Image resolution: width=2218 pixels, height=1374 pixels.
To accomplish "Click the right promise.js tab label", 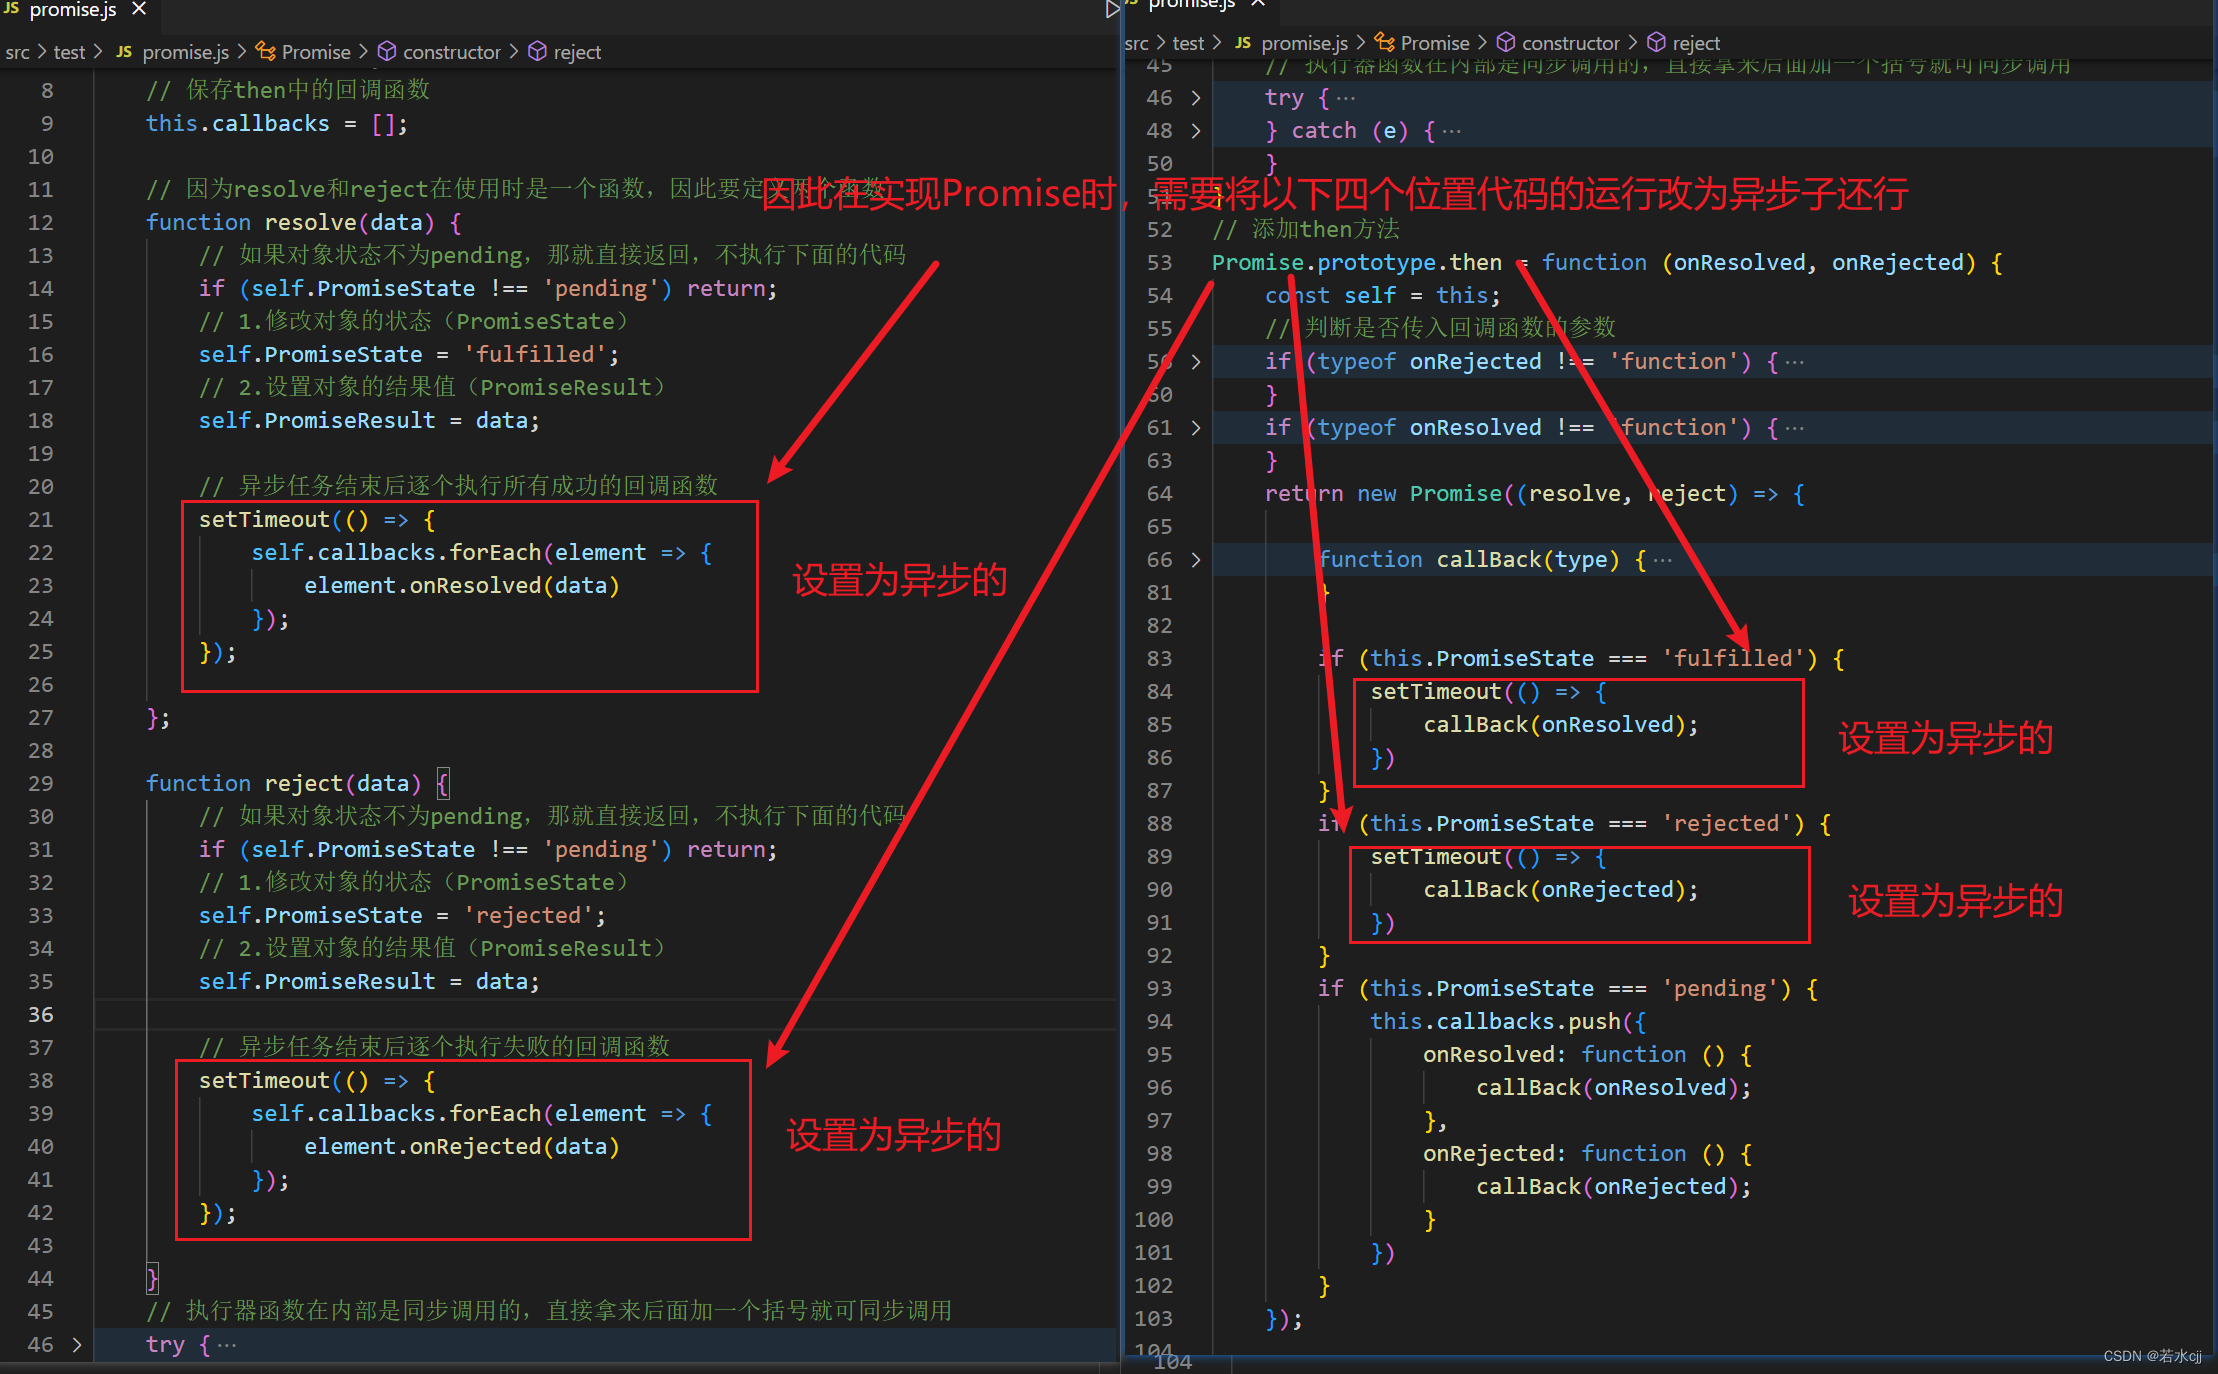I will [1190, 4].
